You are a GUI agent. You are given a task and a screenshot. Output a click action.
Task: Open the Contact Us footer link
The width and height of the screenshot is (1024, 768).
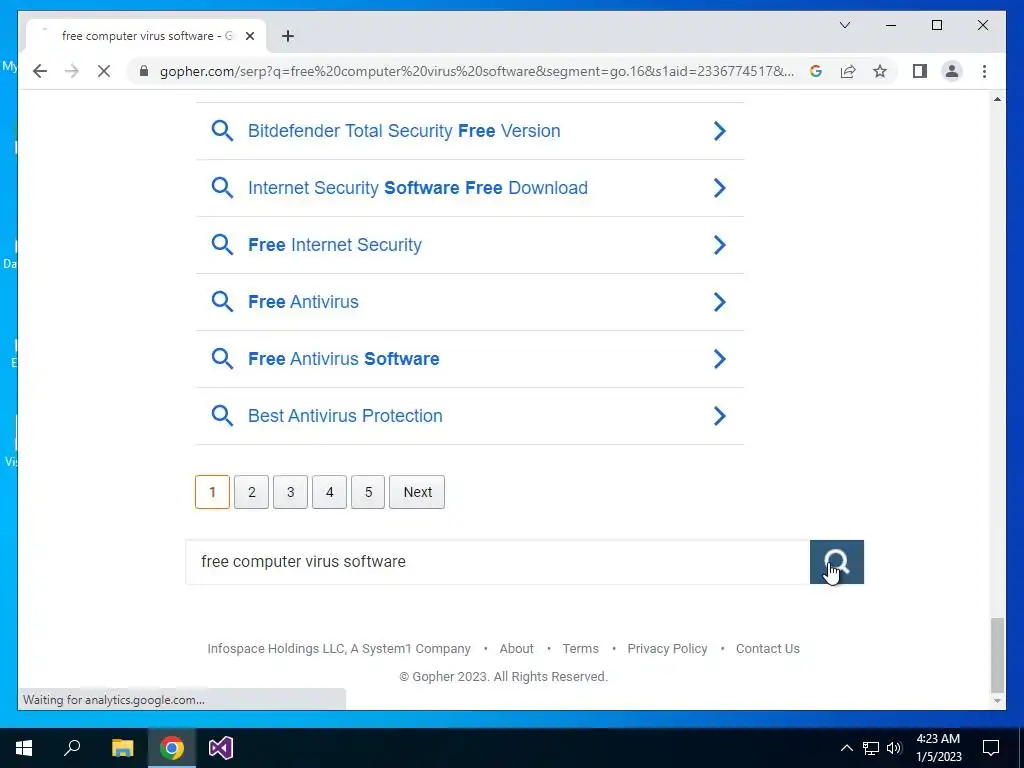[768, 648]
